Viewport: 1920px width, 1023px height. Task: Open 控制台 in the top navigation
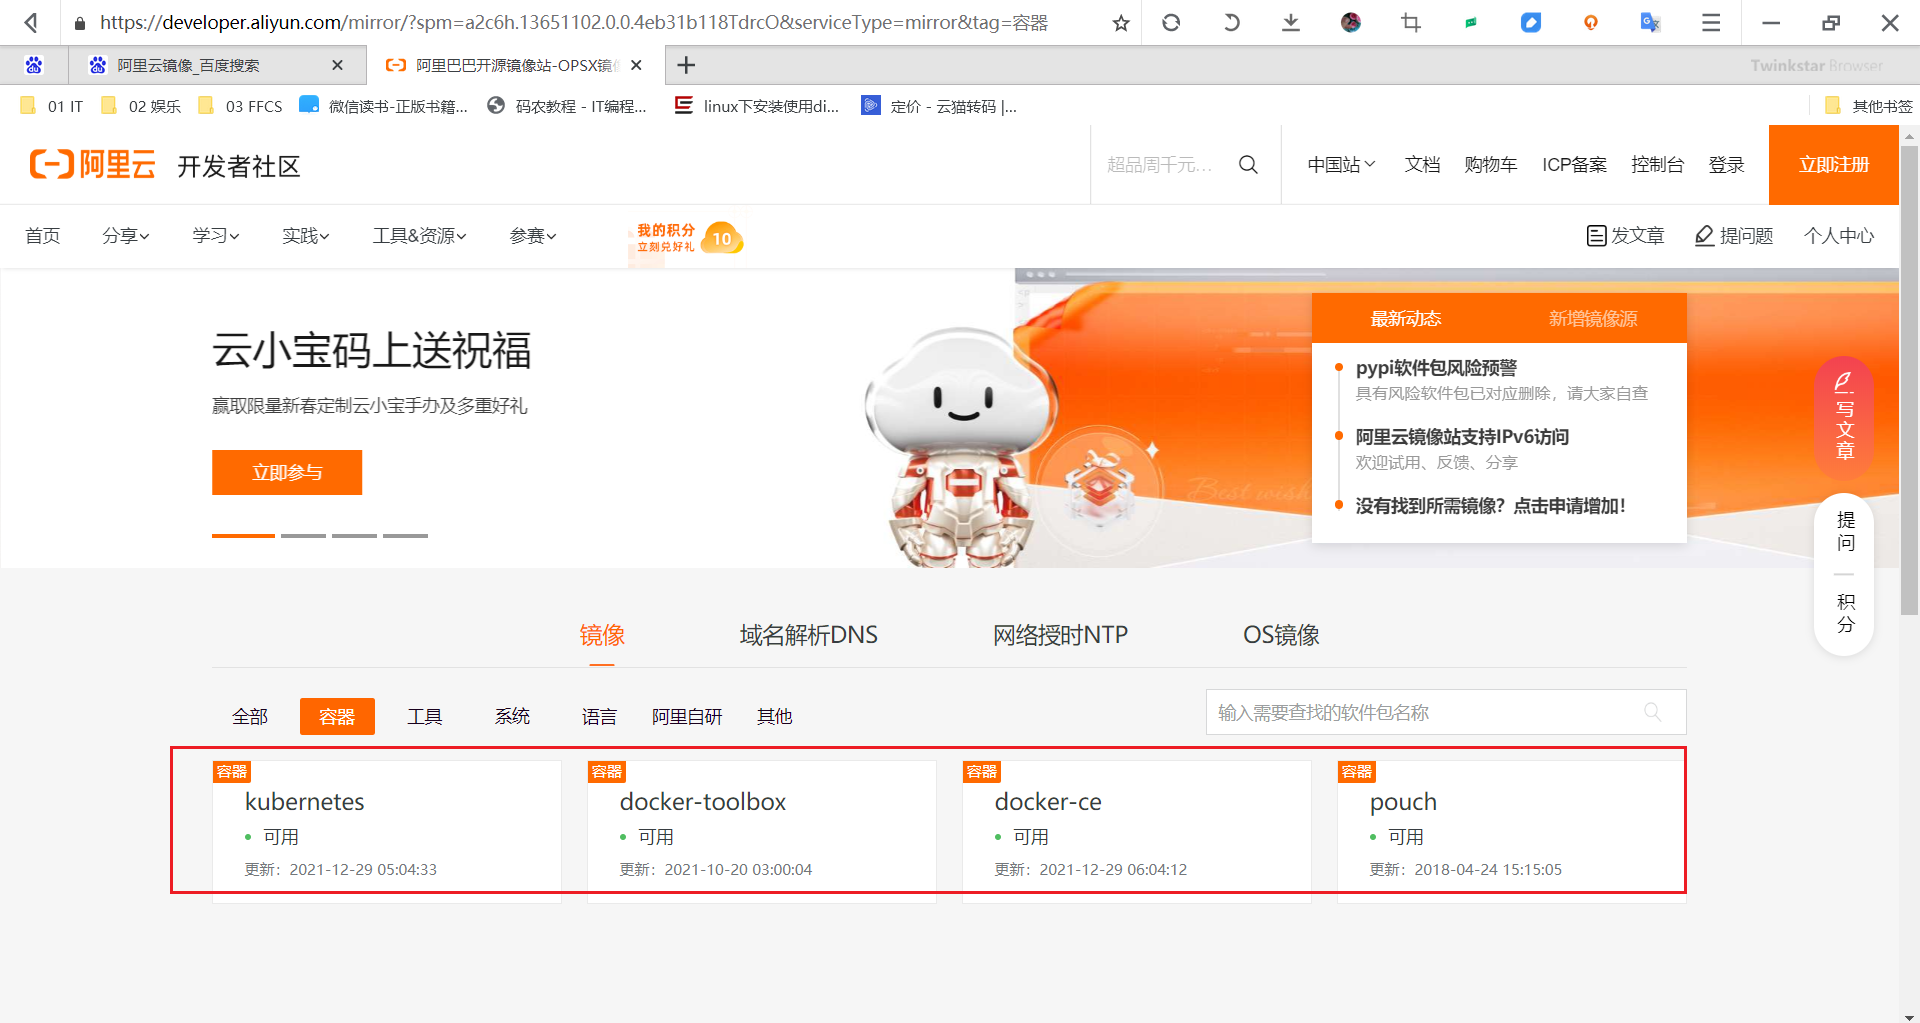pyautogui.click(x=1657, y=165)
